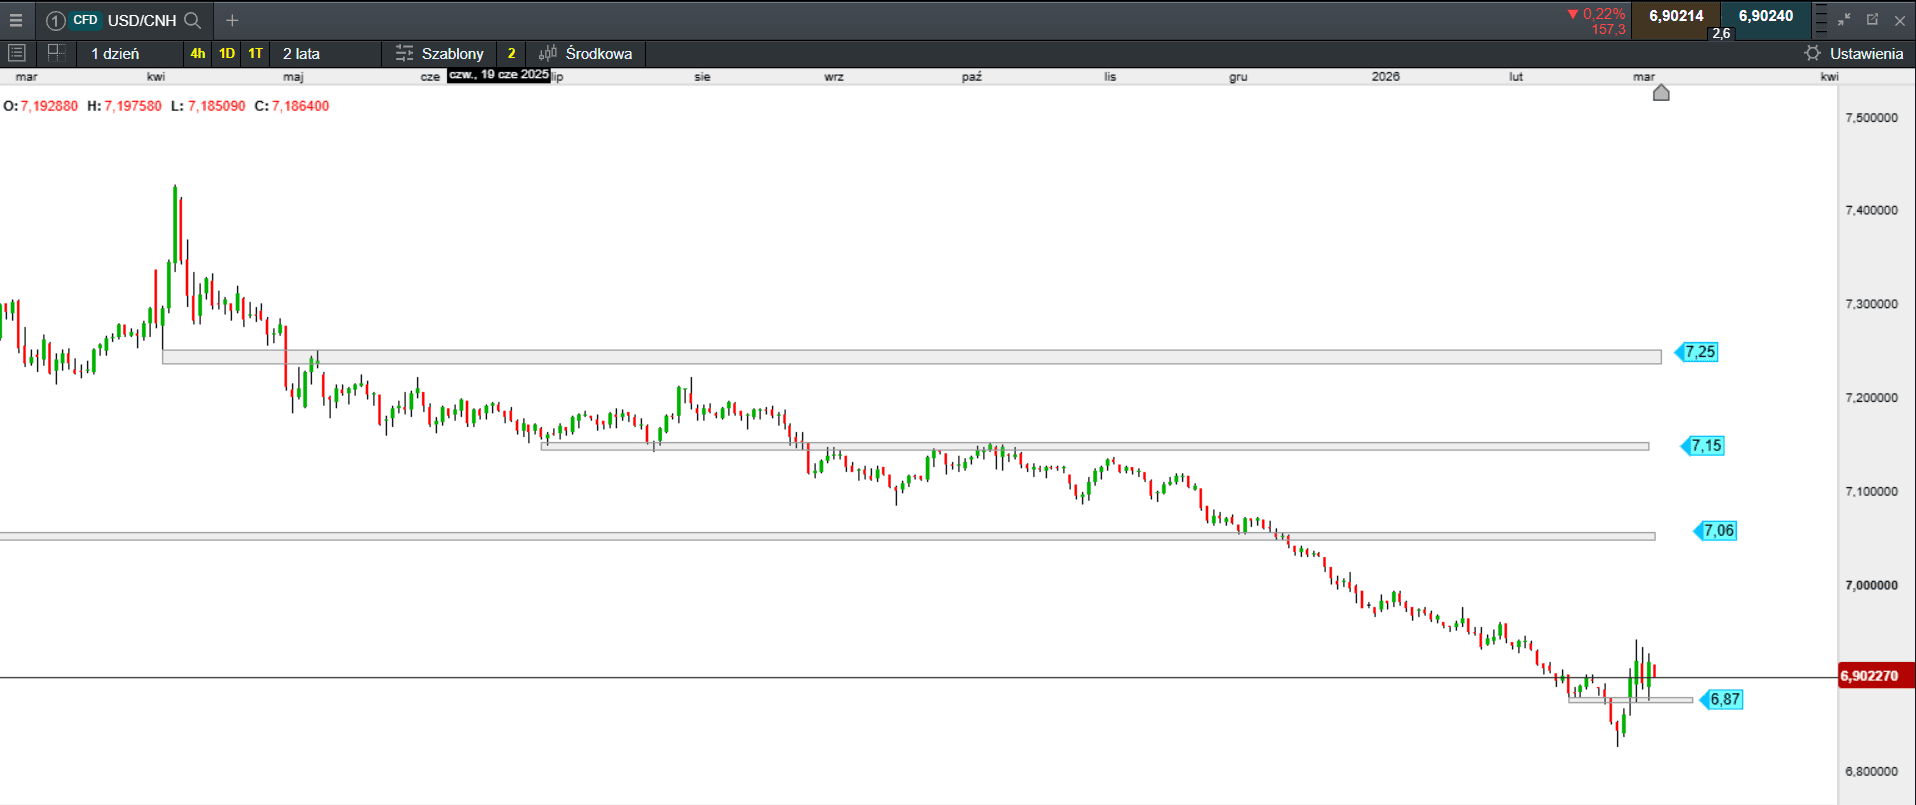Click the 6,87 level label
The height and width of the screenshot is (805, 1916).
(1722, 699)
